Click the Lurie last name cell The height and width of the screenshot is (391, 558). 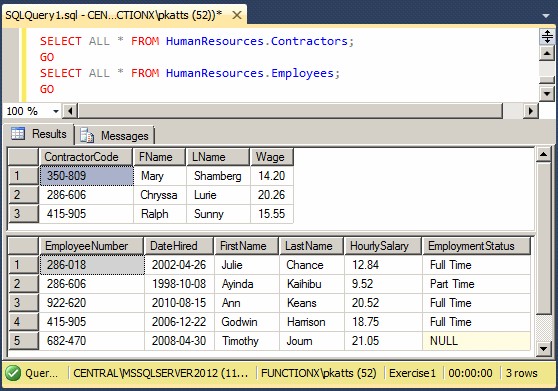click(x=218, y=195)
